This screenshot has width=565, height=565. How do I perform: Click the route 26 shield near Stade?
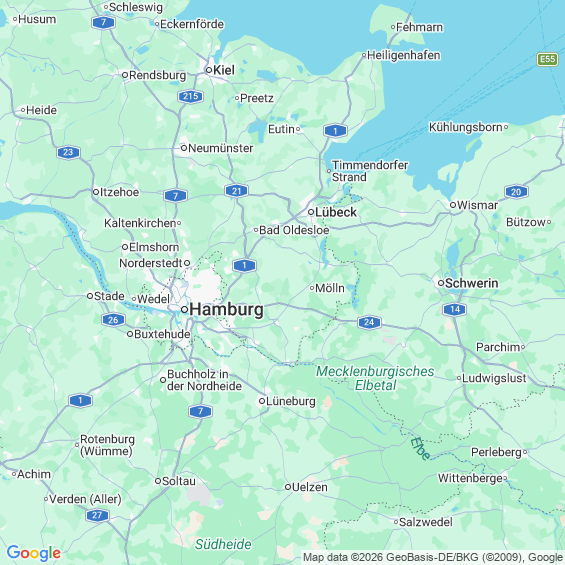pos(113,320)
